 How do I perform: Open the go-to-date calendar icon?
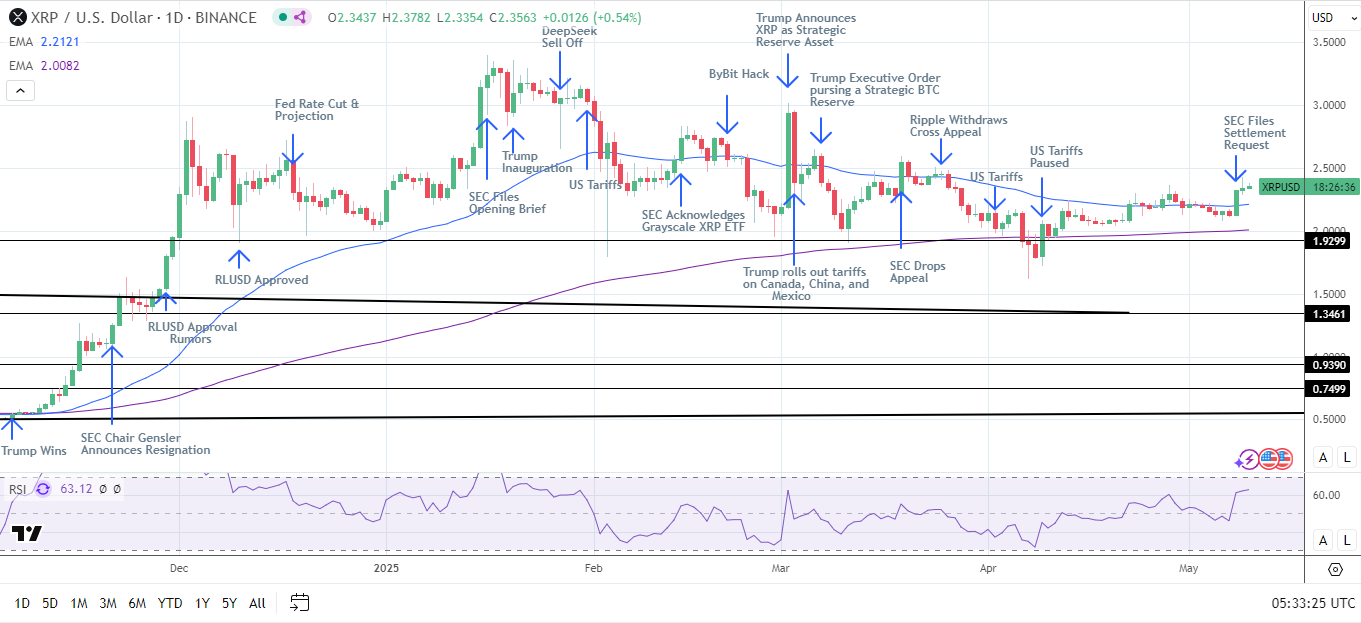(300, 602)
